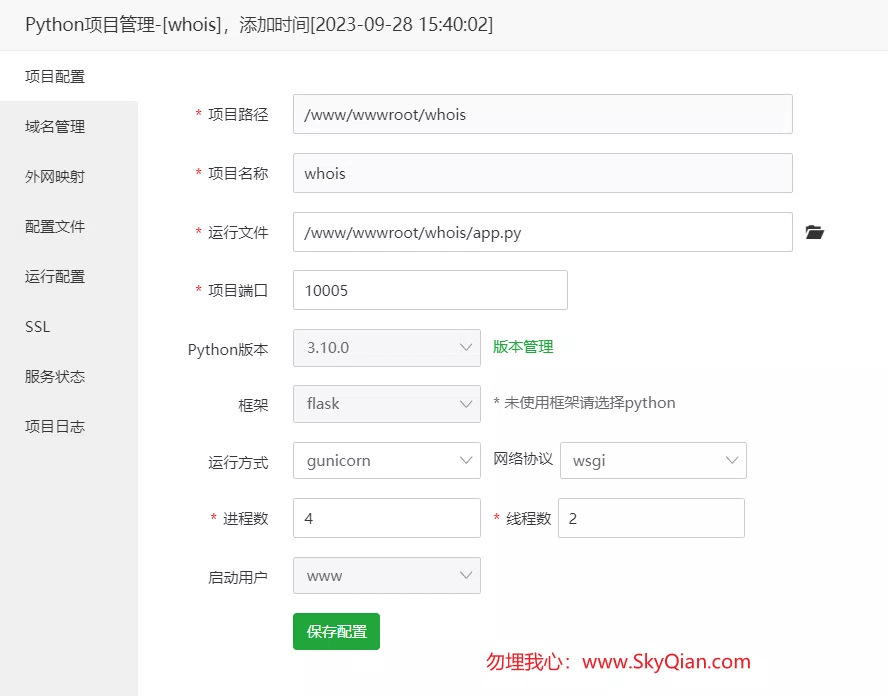The height and width of the screenshot is (696, 888).
Task: Switch to the SSL tab
Action: [x=36, y=326]
